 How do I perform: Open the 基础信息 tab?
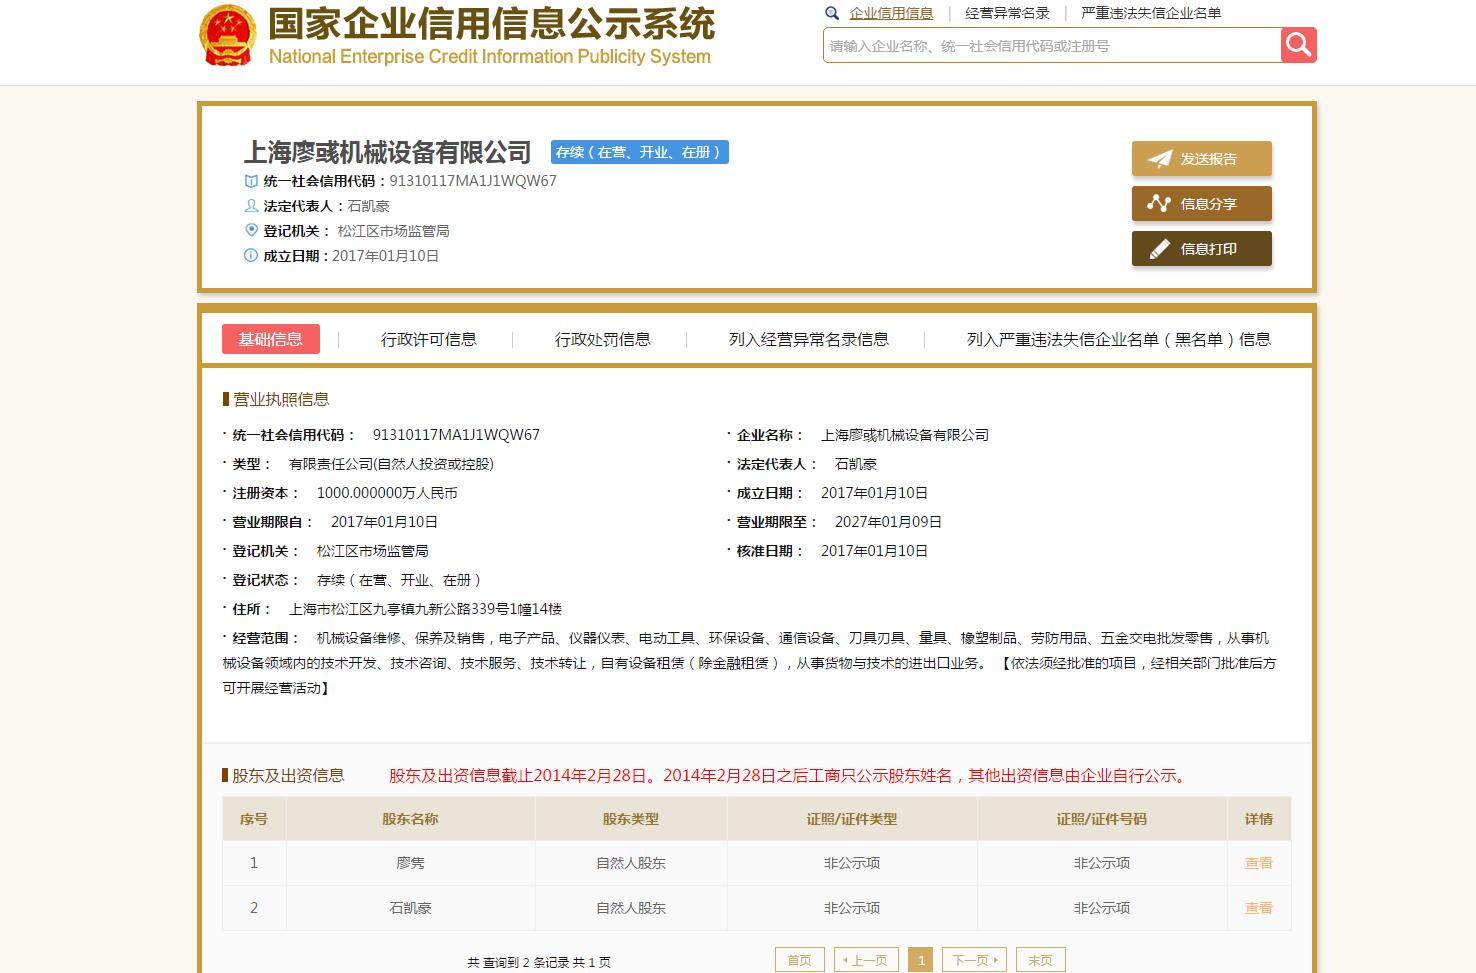click(271, 339)
